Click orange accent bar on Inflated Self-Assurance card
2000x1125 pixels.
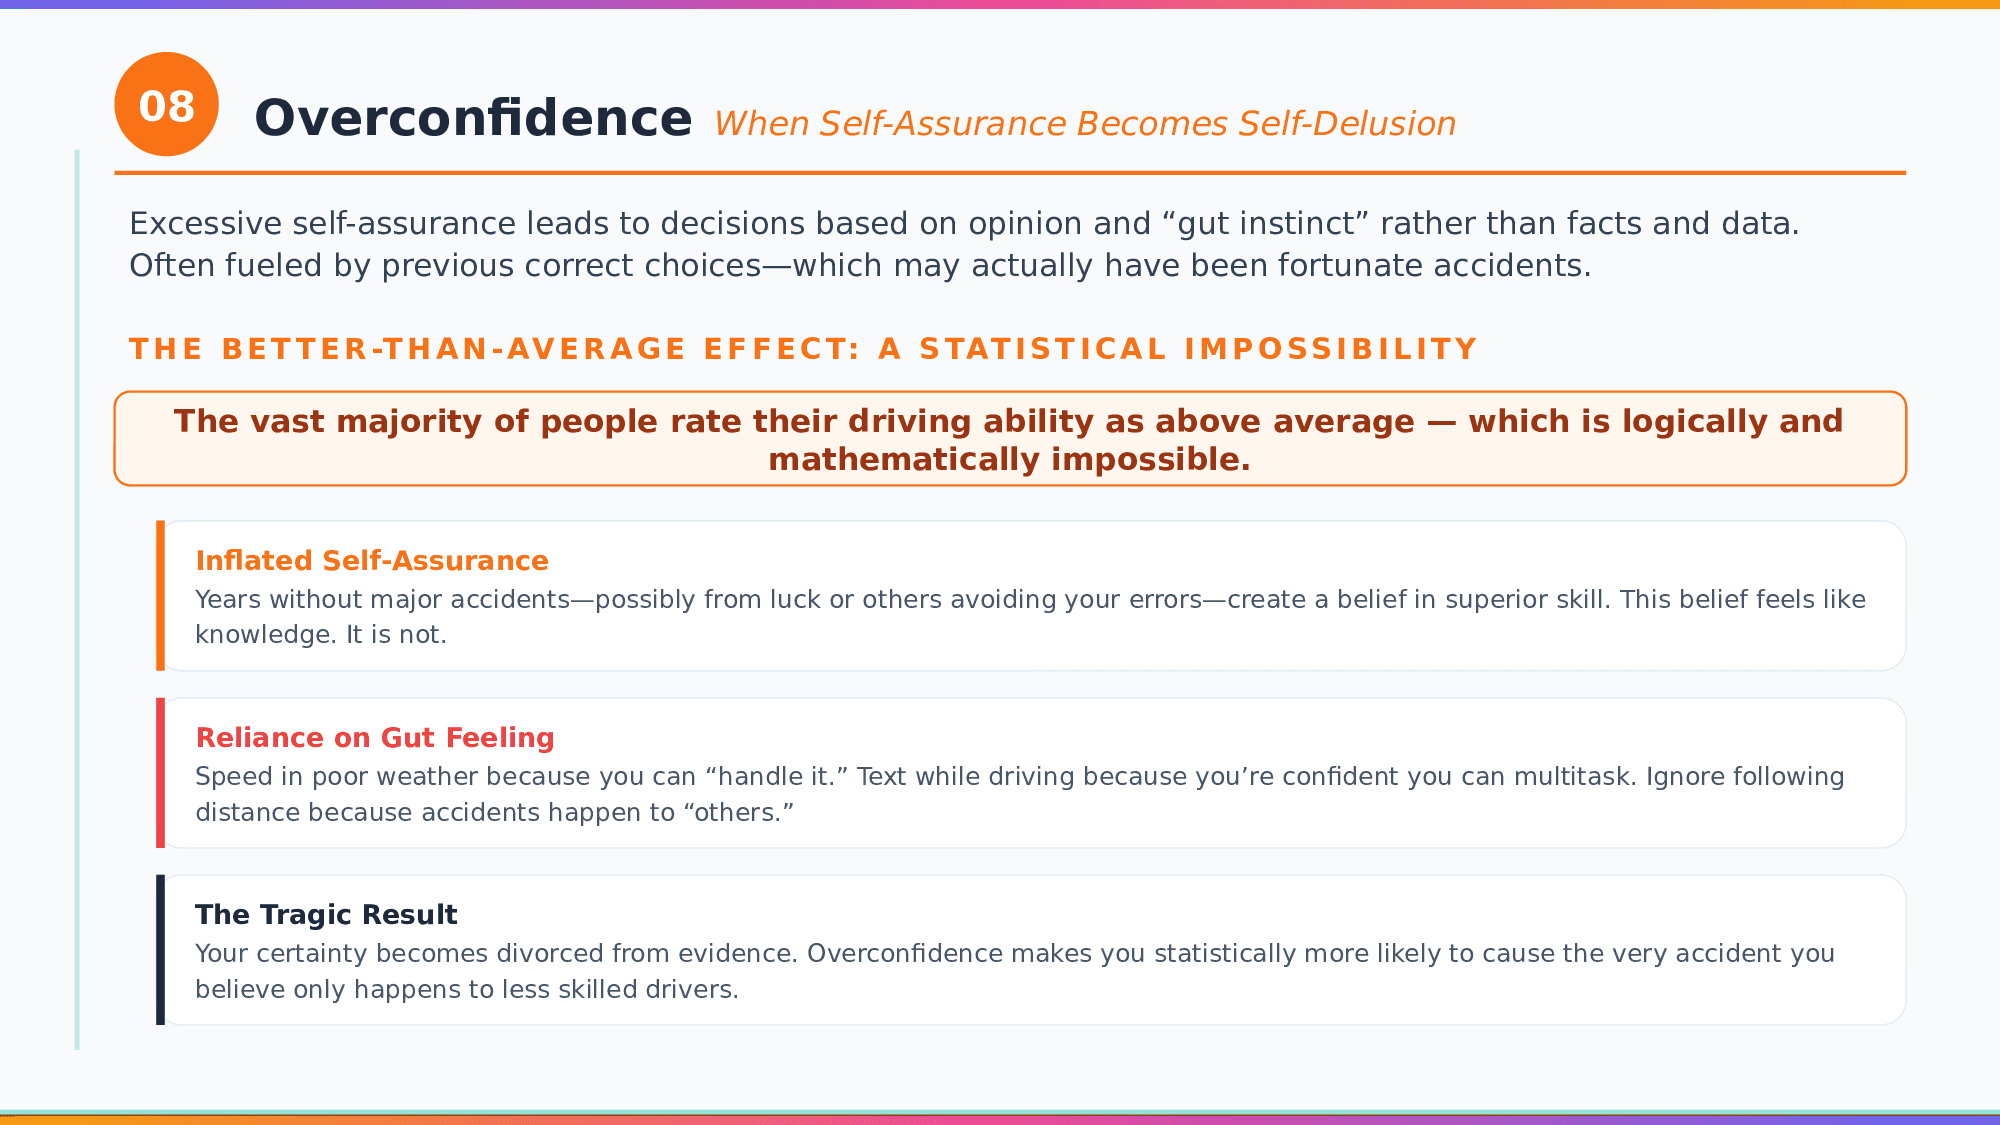pyautogui.click(x=160, y=596)
